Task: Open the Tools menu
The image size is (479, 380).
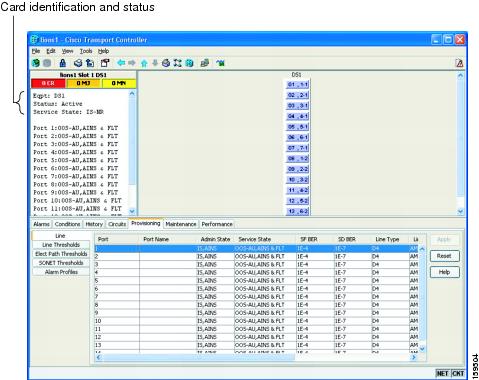Action: (86, 51)
